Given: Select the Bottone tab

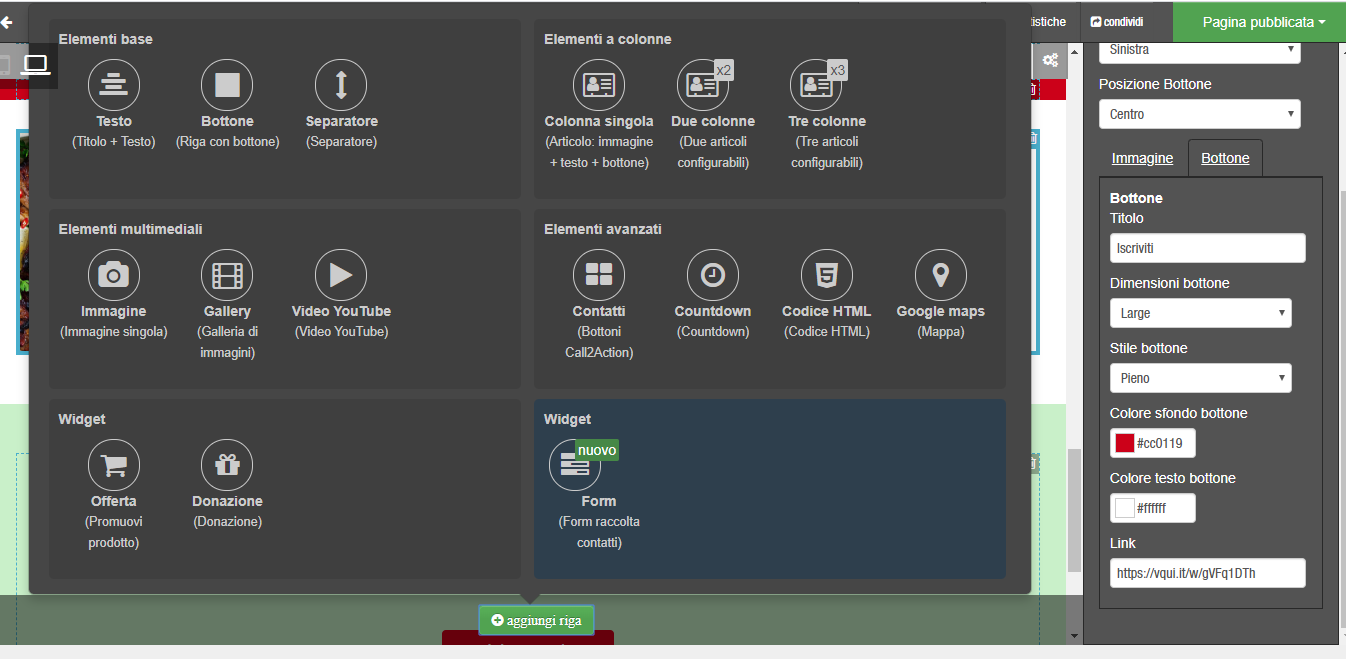Looking at the screenshot, I should coord(1225,158).
